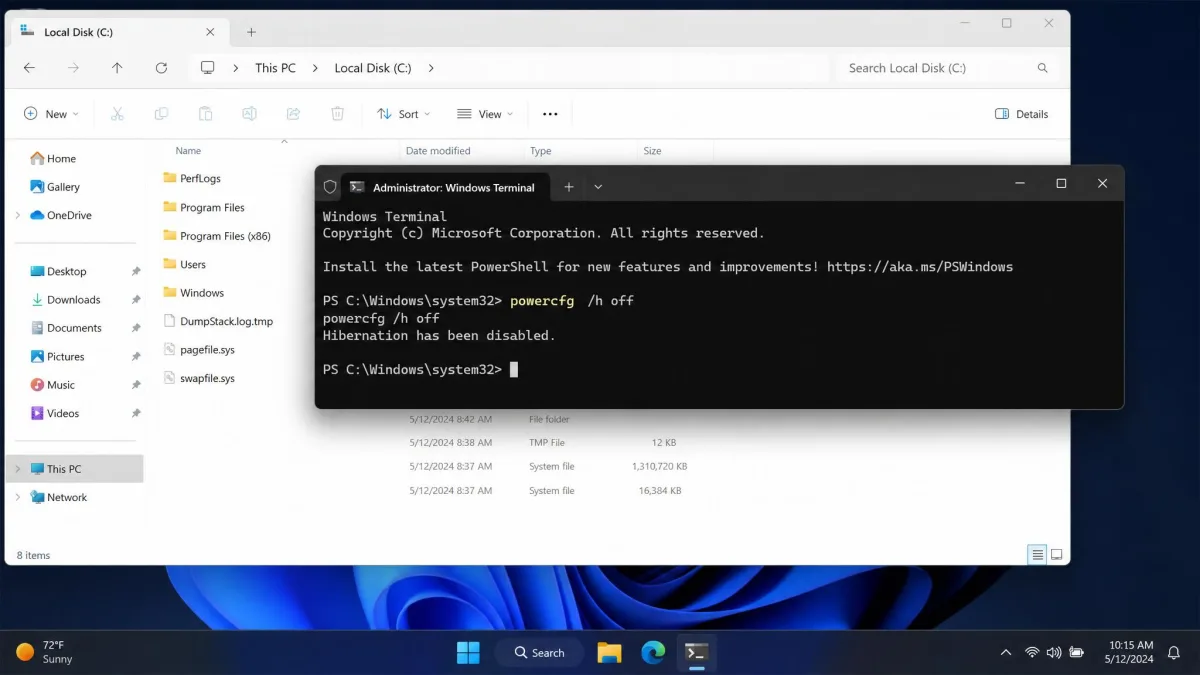This screenshot has height=675, width=1200.
Task: Add a new File Explorer tab
Action: [x=251, y=32]
